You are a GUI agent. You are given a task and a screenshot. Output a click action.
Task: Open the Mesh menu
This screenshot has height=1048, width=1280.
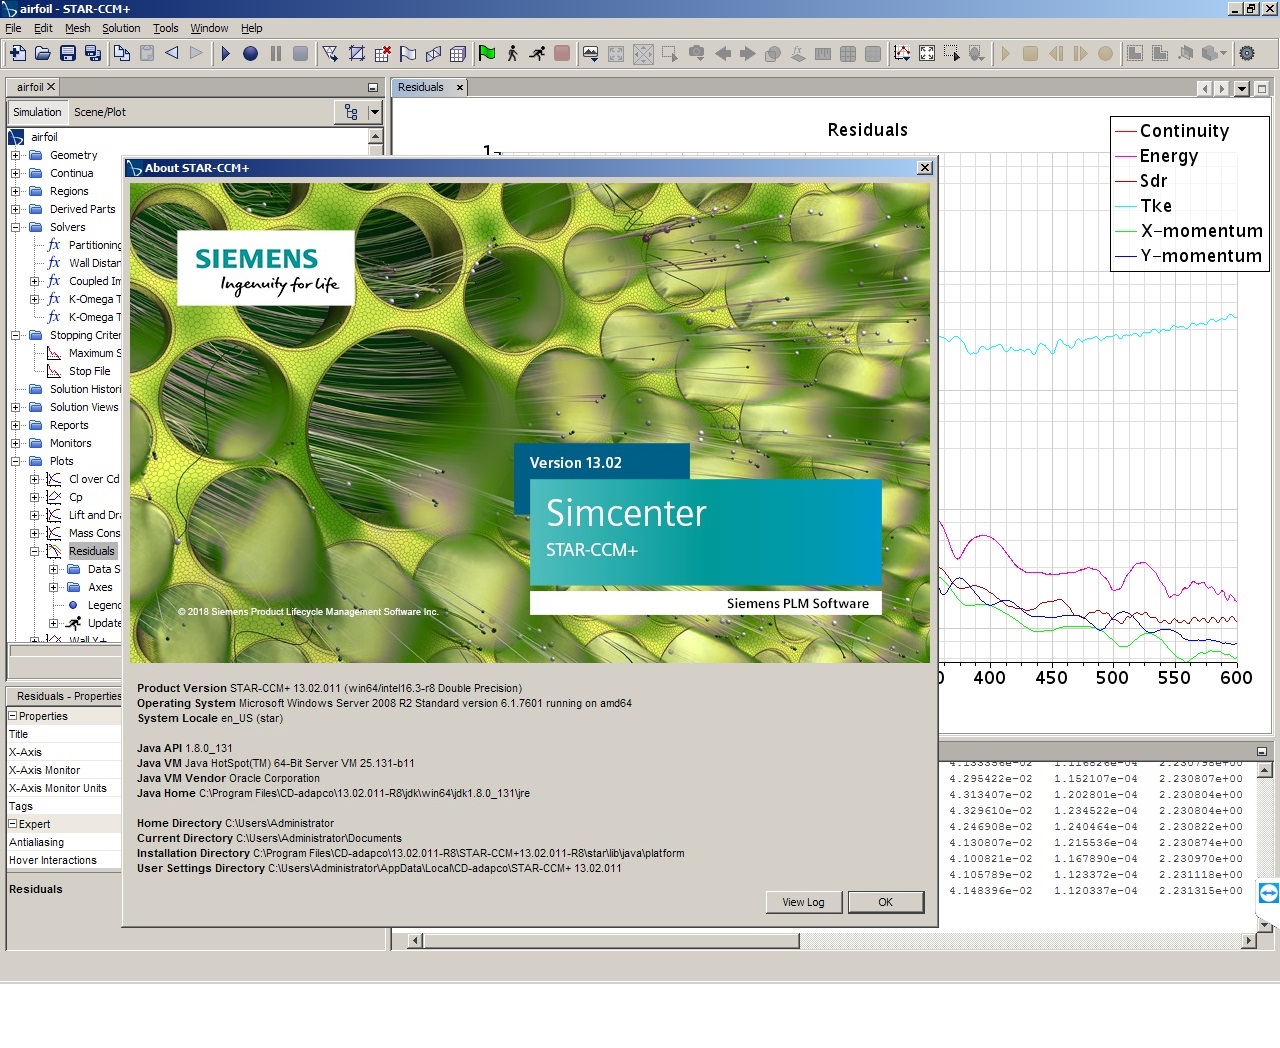tap(77, 28)
